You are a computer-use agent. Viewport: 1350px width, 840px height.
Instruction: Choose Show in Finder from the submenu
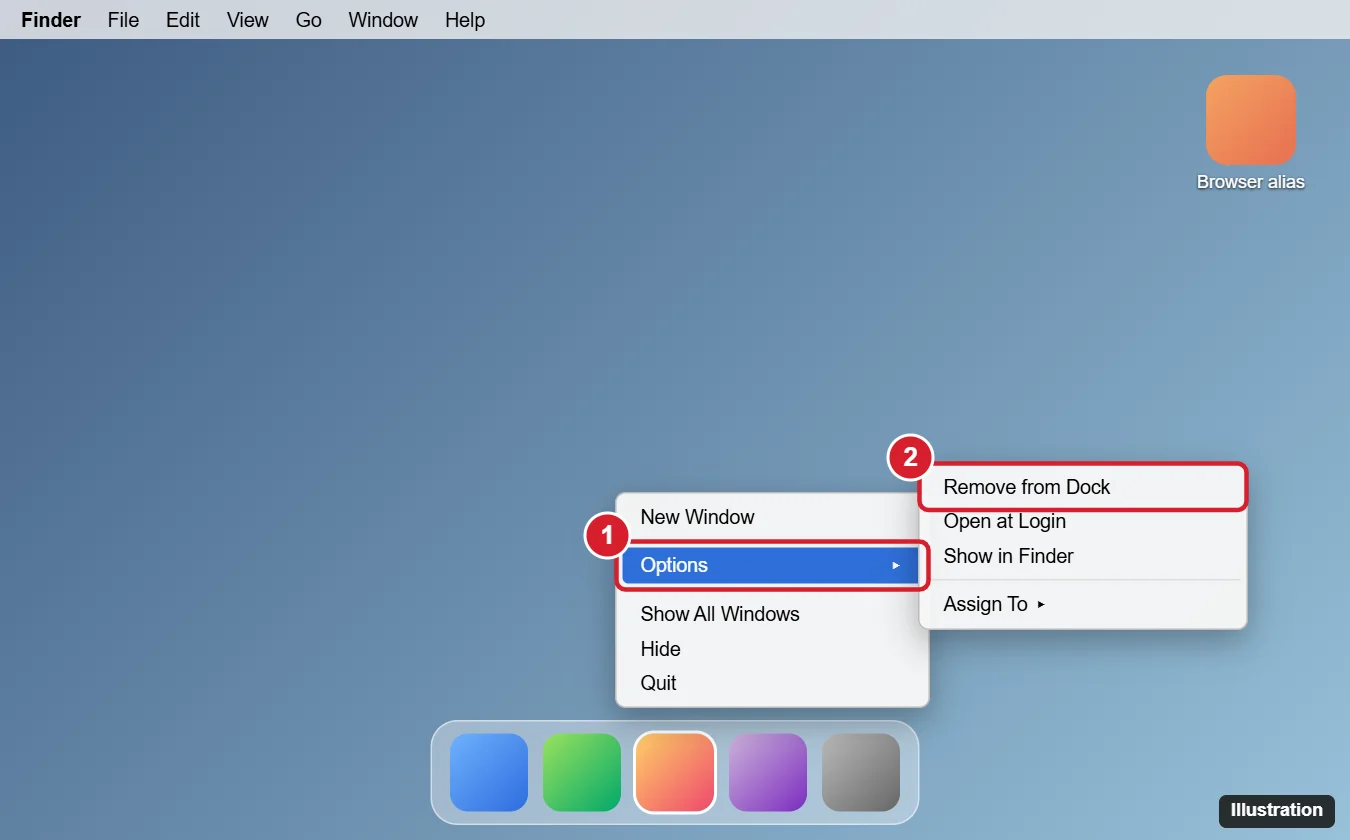(1083, 556)
